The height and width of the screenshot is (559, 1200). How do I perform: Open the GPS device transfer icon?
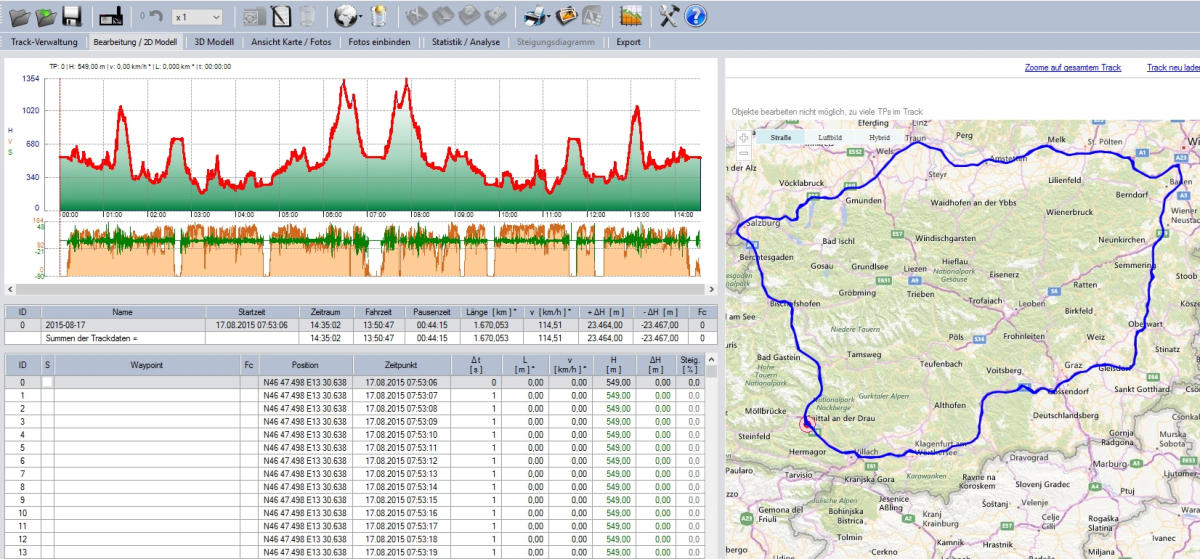coord(110,16)
